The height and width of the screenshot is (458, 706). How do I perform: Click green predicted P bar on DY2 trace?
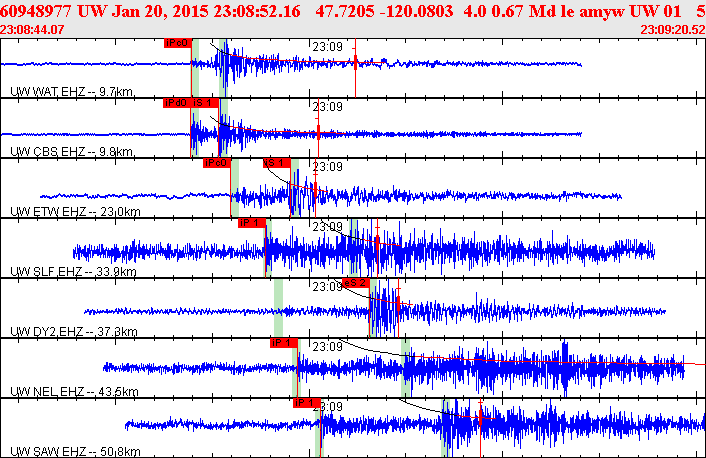point(278,308)
